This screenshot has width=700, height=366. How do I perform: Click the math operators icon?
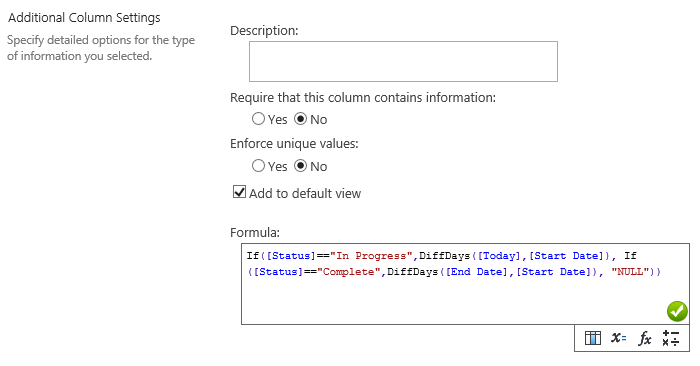point(671,338)
